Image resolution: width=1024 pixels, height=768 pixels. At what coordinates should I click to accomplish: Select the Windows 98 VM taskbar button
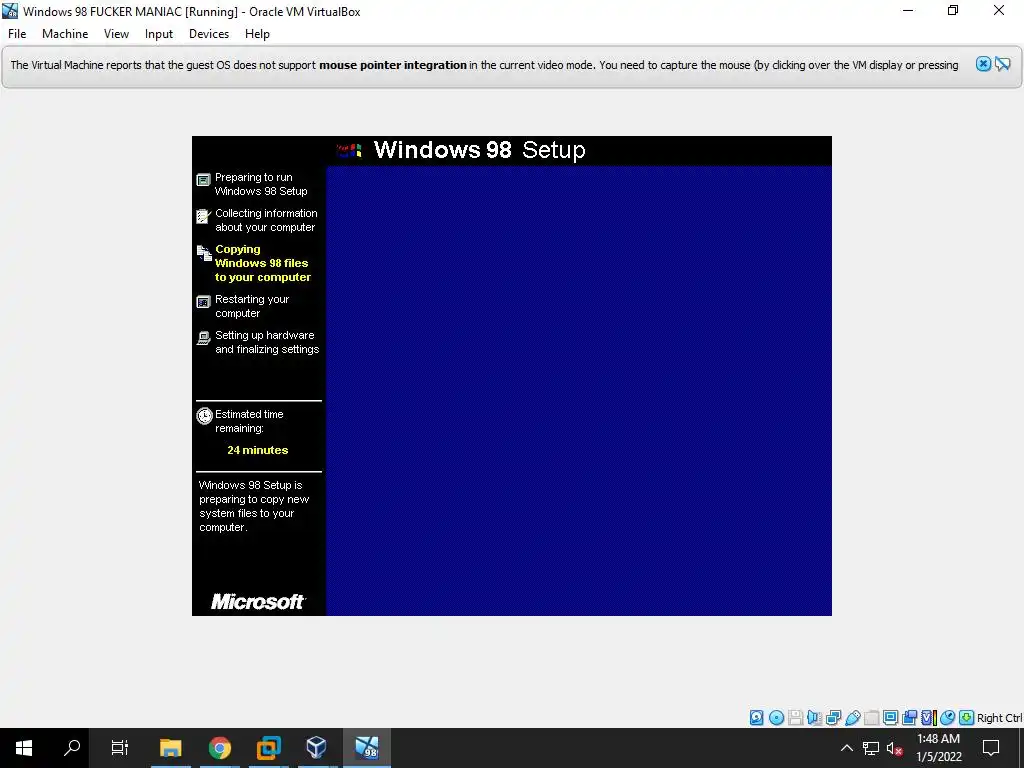click(x=366, y=748)
